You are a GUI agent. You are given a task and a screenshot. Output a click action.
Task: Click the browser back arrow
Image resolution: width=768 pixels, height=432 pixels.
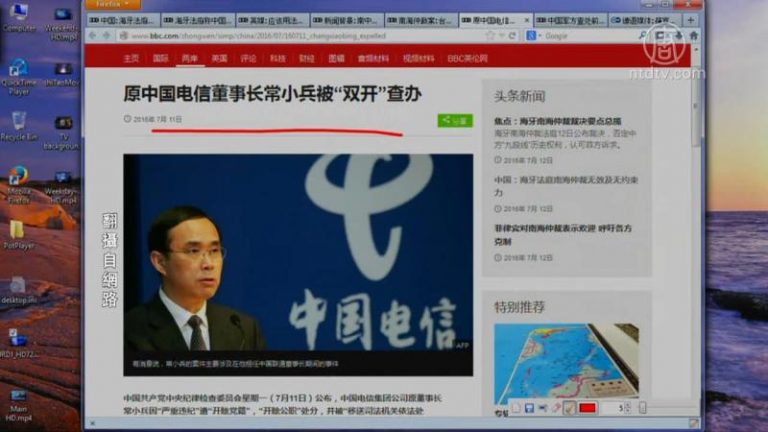pyautogui.click(x=93, y=36)
